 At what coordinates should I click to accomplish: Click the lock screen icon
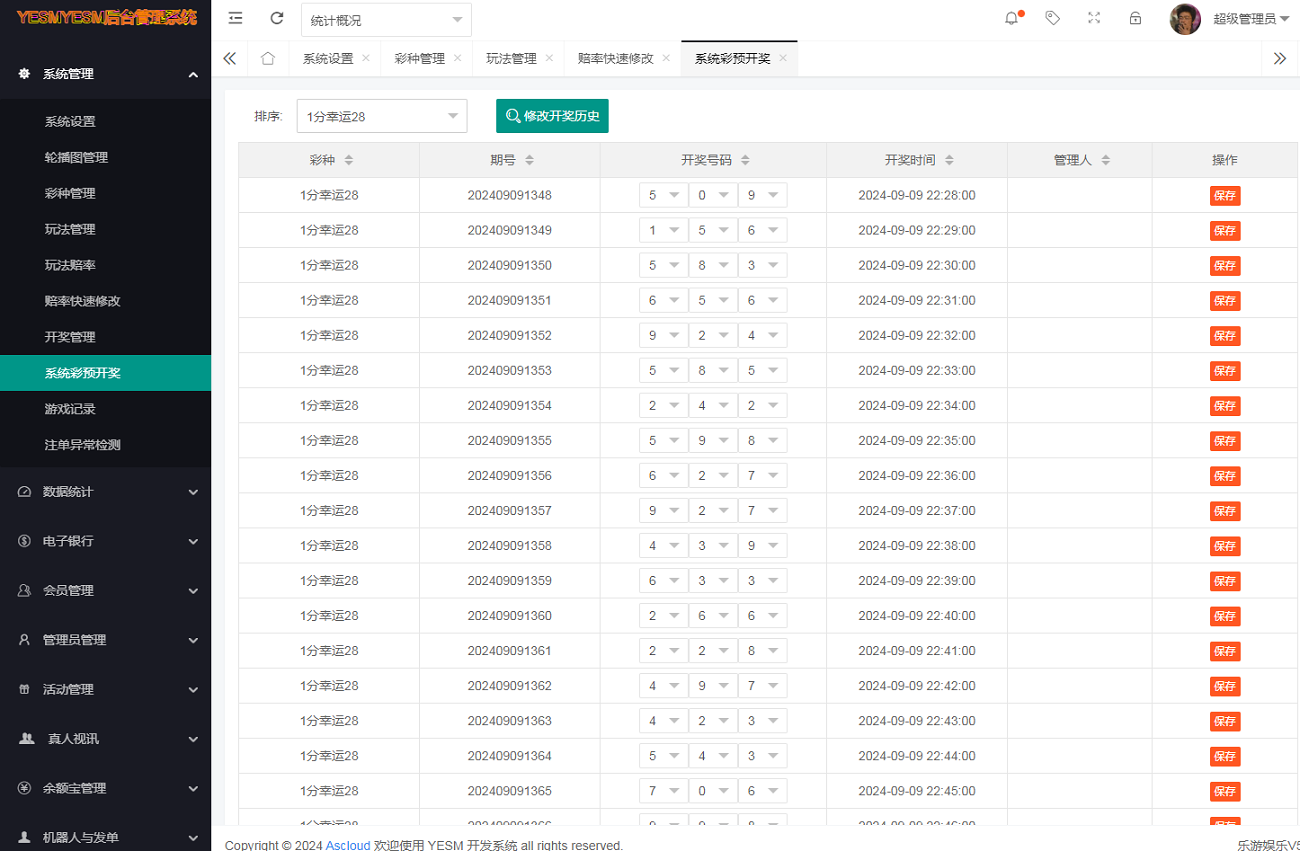point(1135,18)
